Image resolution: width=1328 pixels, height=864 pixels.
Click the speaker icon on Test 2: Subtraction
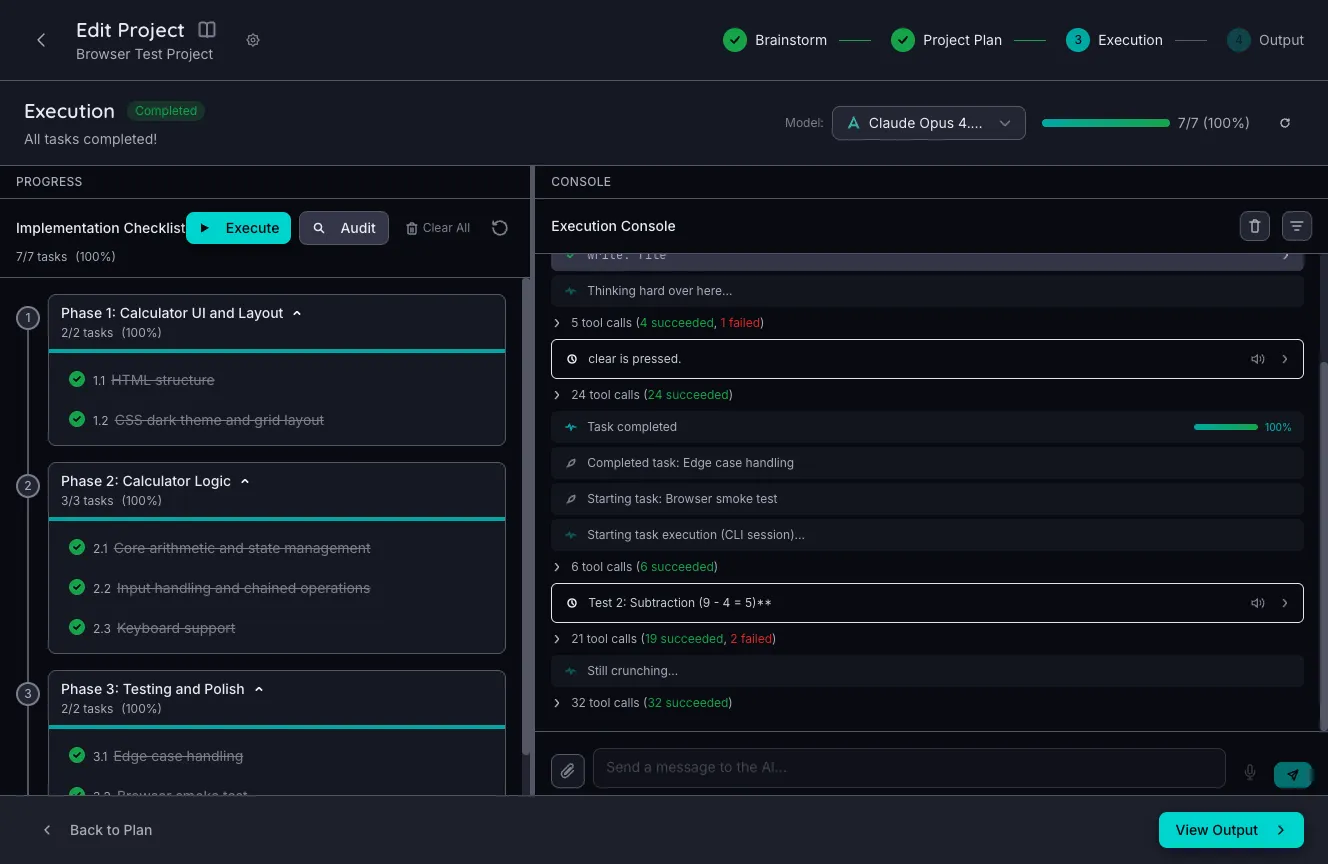click(1257, 603)
